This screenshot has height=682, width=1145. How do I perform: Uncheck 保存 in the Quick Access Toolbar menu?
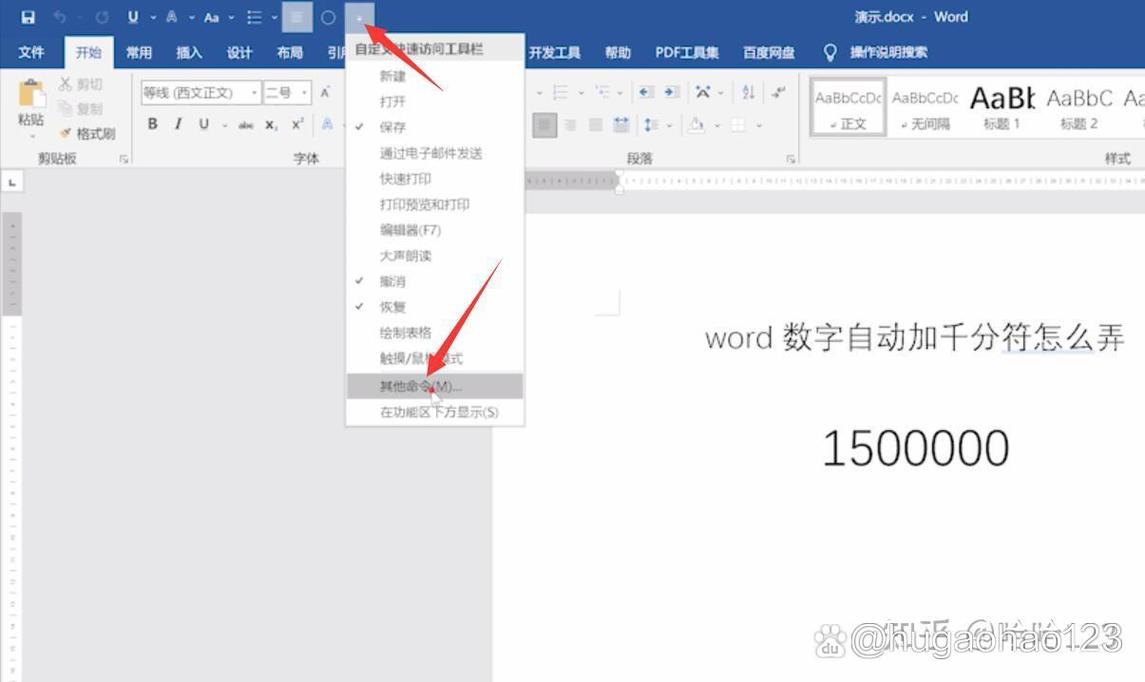click(x=400, y=127)
